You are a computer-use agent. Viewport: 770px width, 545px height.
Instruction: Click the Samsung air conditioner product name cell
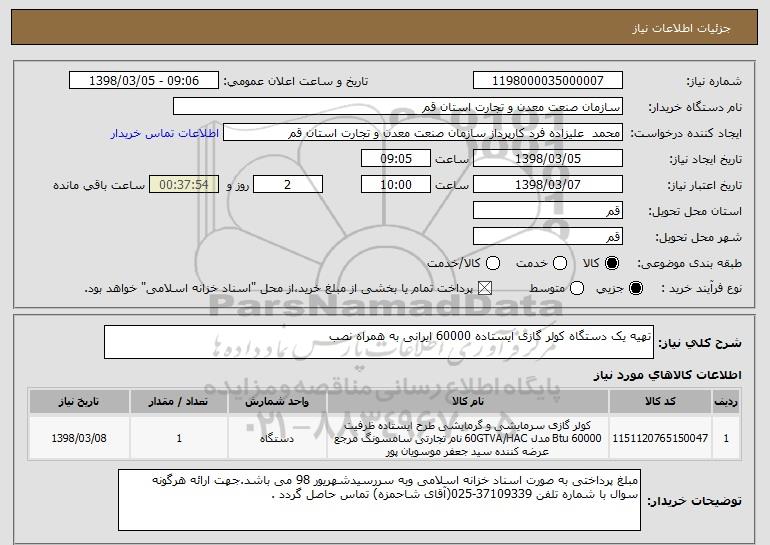(x=468, y=438)
